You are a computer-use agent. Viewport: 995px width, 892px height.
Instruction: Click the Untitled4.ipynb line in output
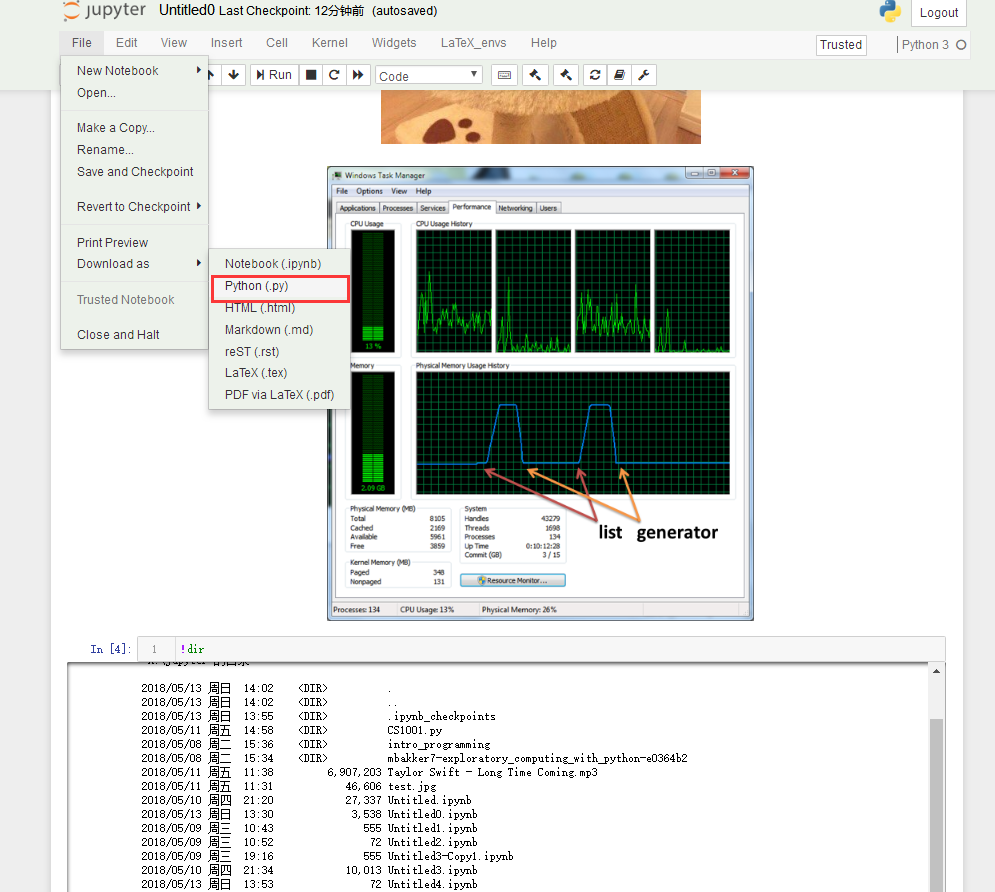click(309, 884)
